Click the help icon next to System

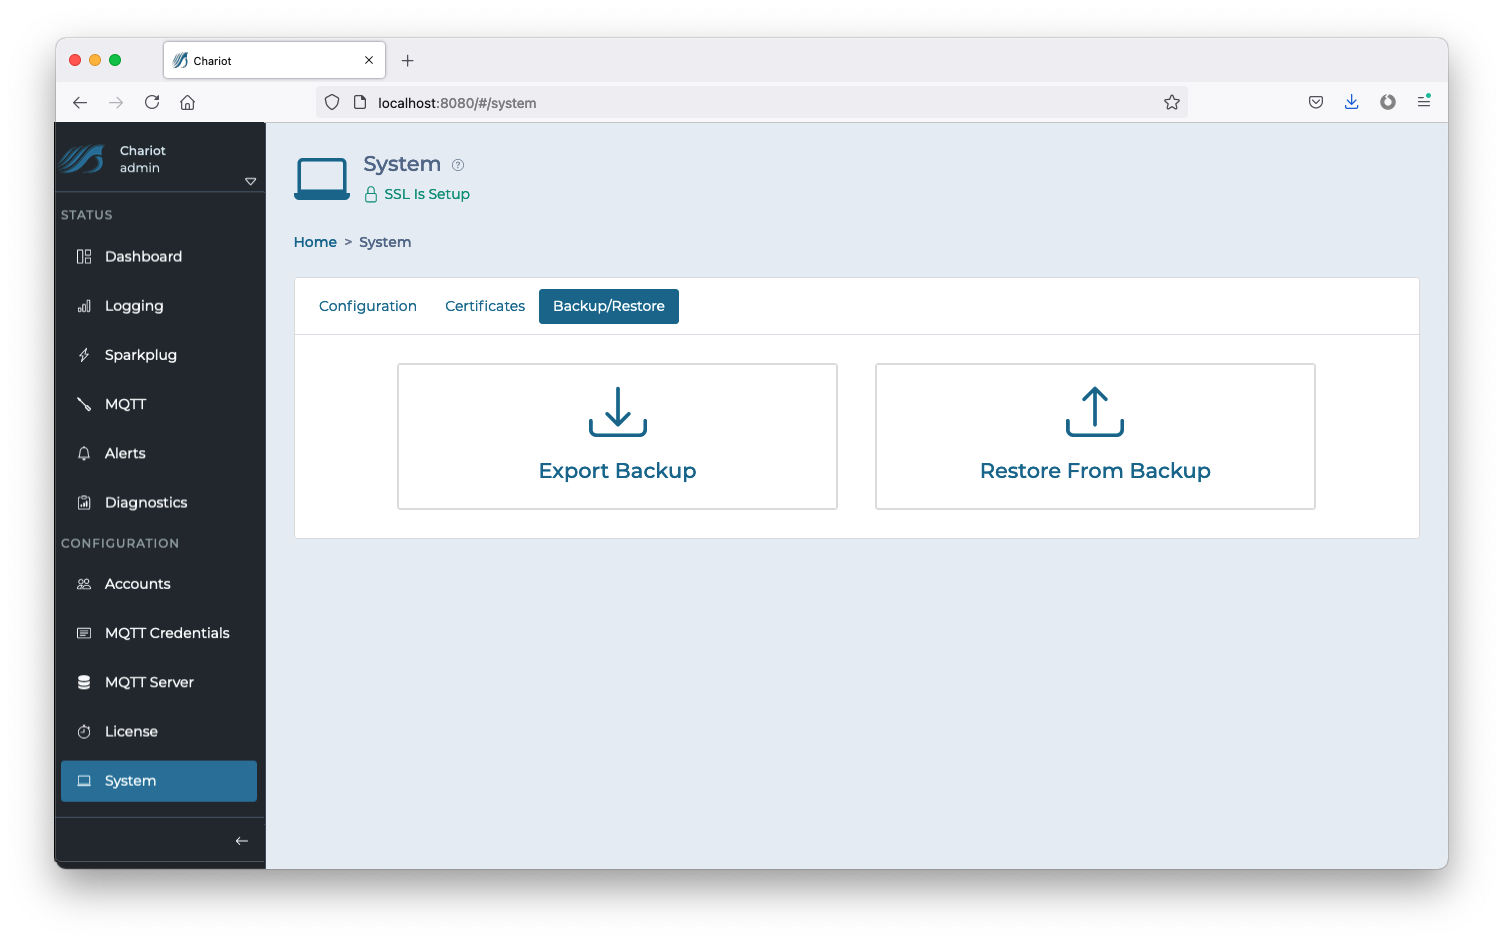tap(458, 165)
